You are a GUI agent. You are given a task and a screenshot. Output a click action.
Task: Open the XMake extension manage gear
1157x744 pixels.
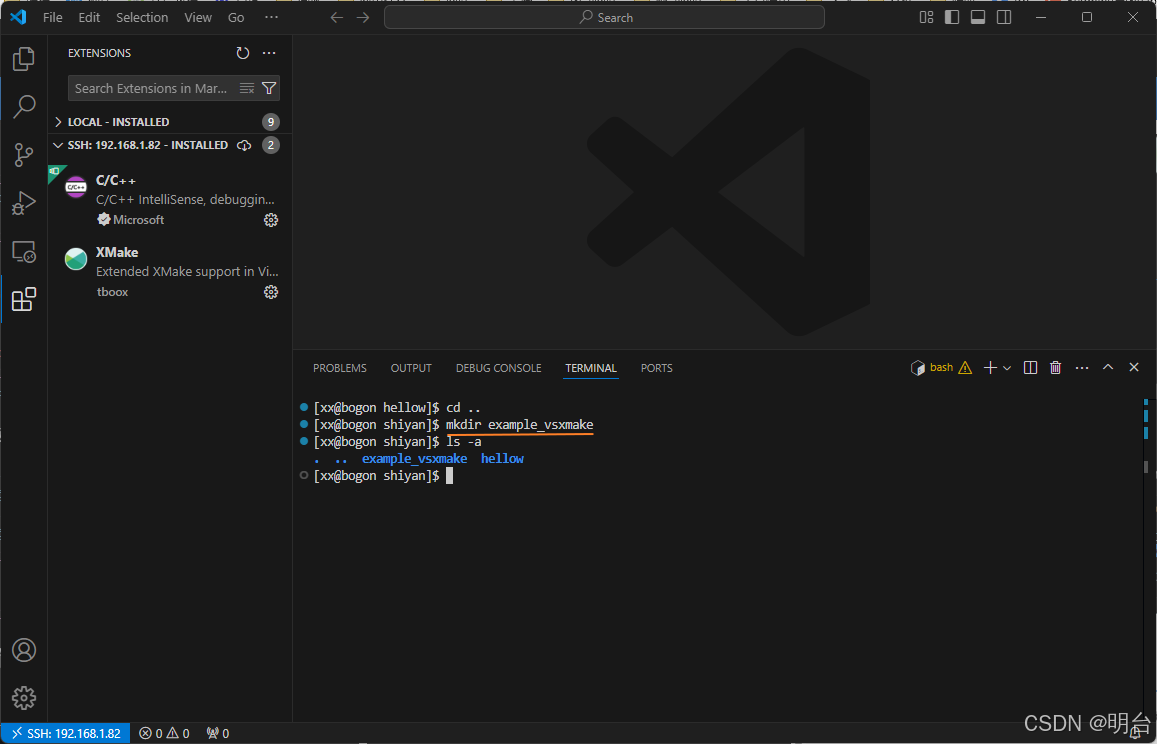point(271,292)
